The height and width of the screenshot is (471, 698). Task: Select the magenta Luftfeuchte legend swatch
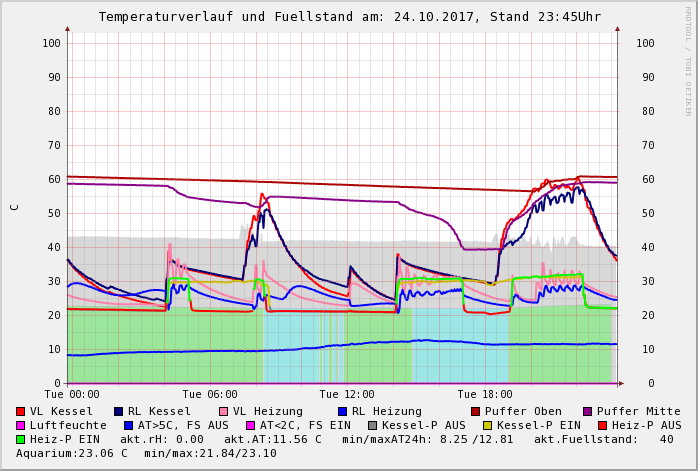[21, 425]
